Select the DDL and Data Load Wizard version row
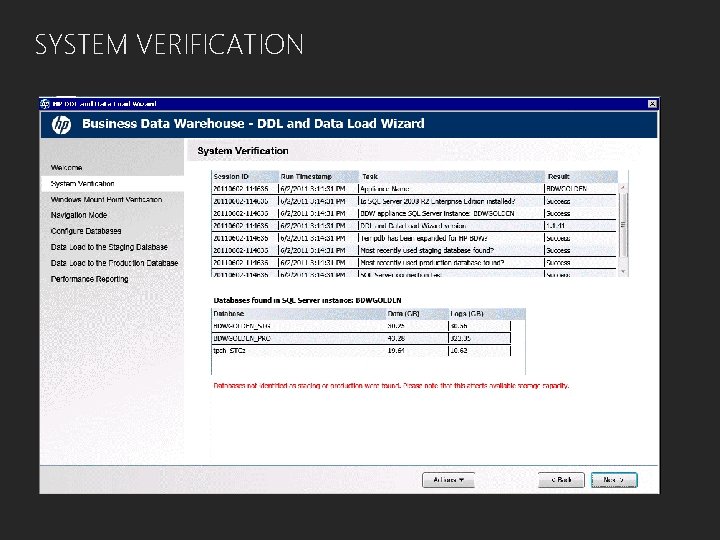The width and height of the screenshot is (720, 540). click(x=414, y=226)
